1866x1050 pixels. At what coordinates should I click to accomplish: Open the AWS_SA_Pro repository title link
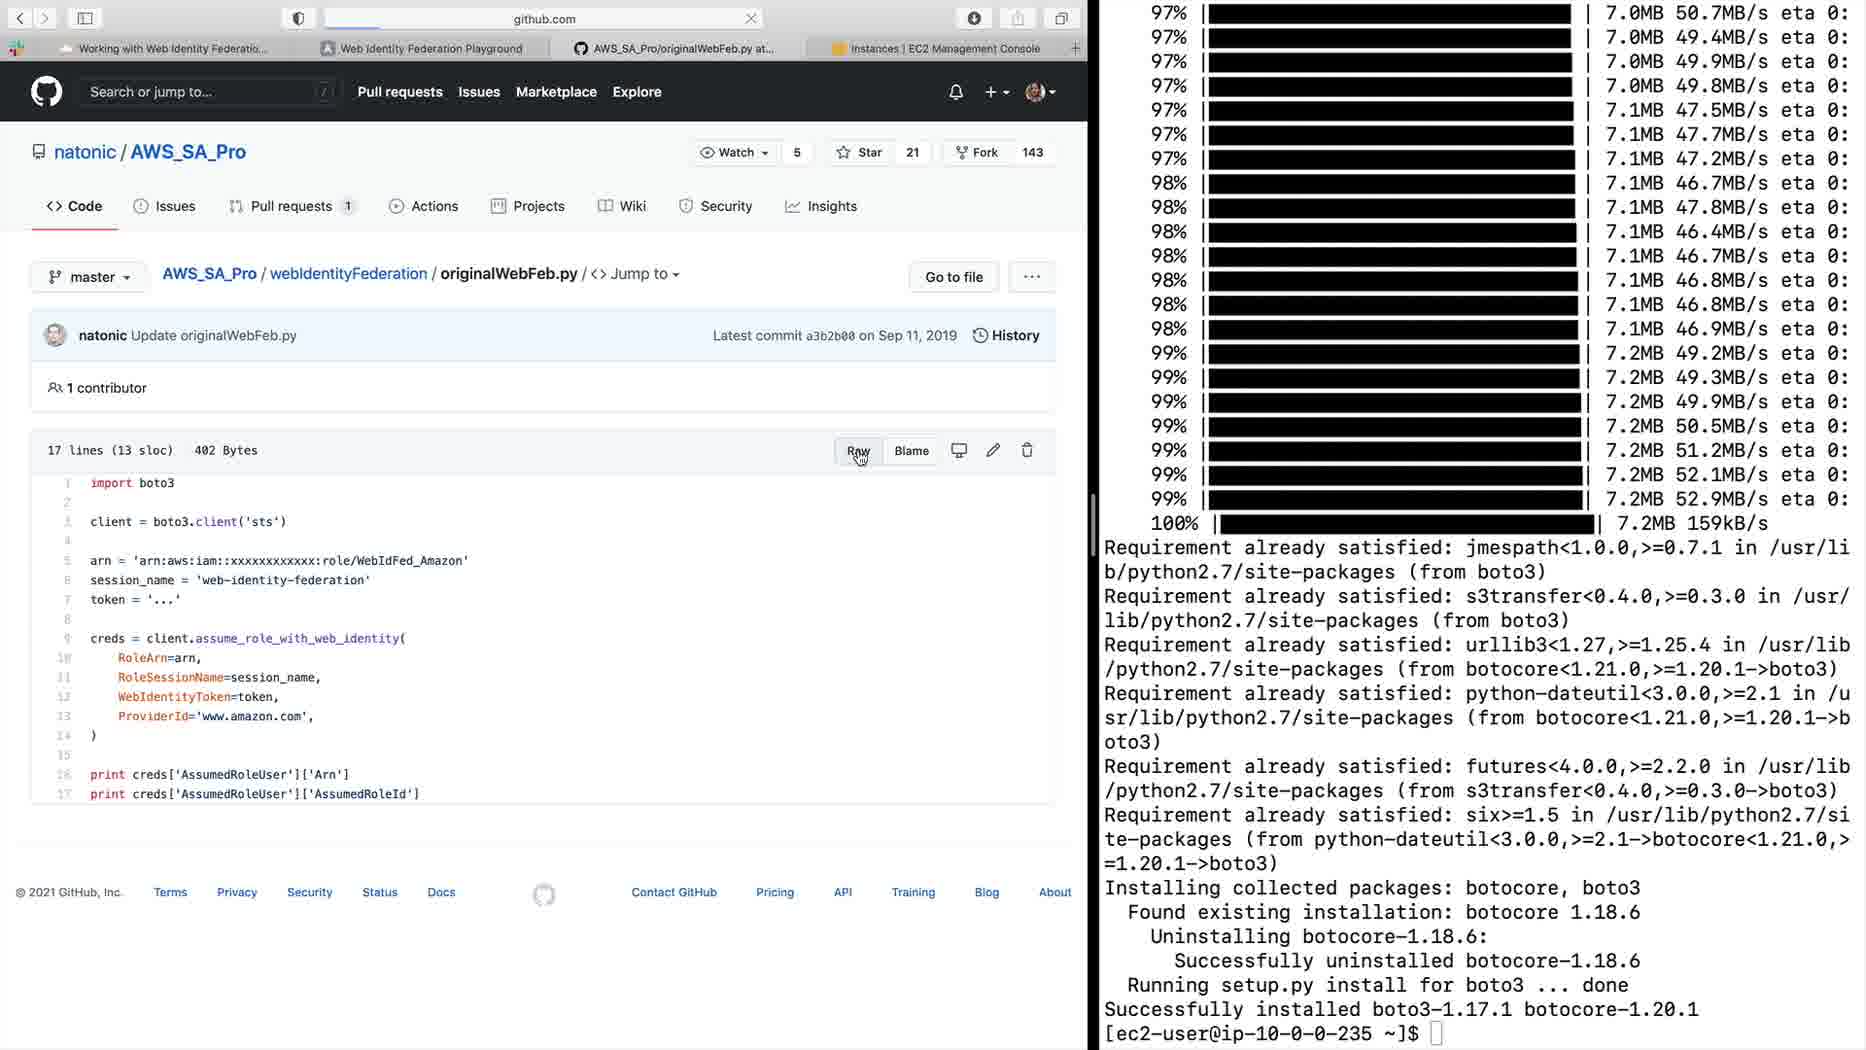(x=188, y=152)
